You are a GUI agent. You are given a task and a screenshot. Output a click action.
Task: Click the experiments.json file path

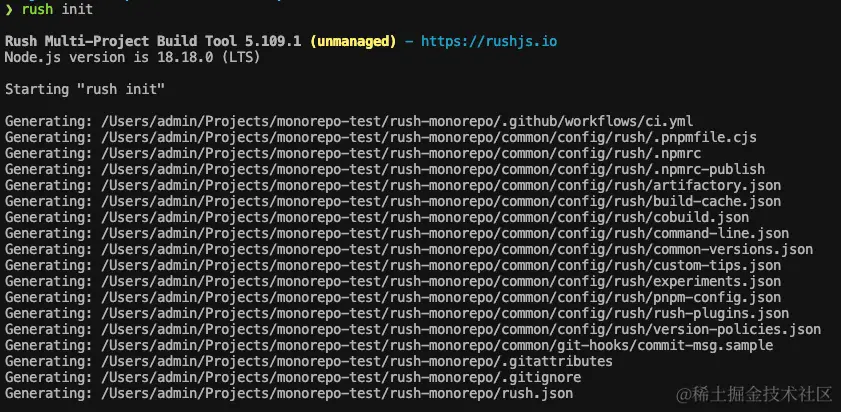(x=441, y=282)
